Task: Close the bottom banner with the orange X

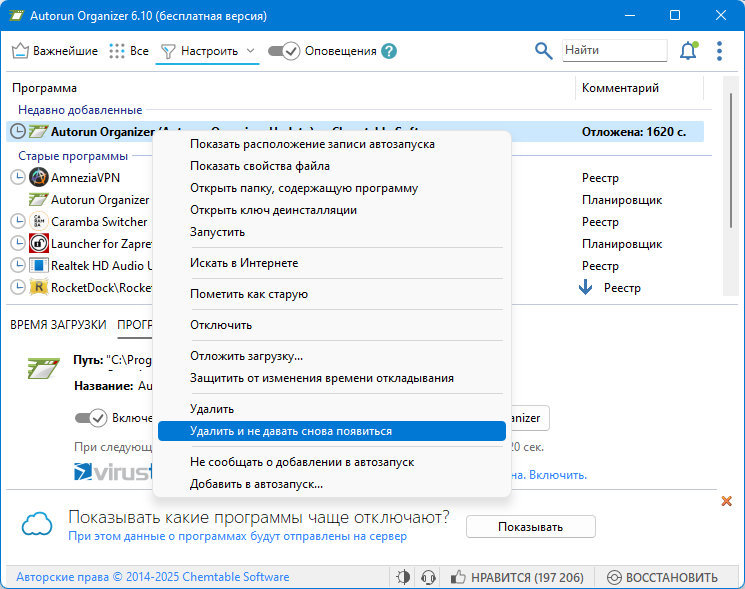Action: pyautogui.click(x=726, y=501)
